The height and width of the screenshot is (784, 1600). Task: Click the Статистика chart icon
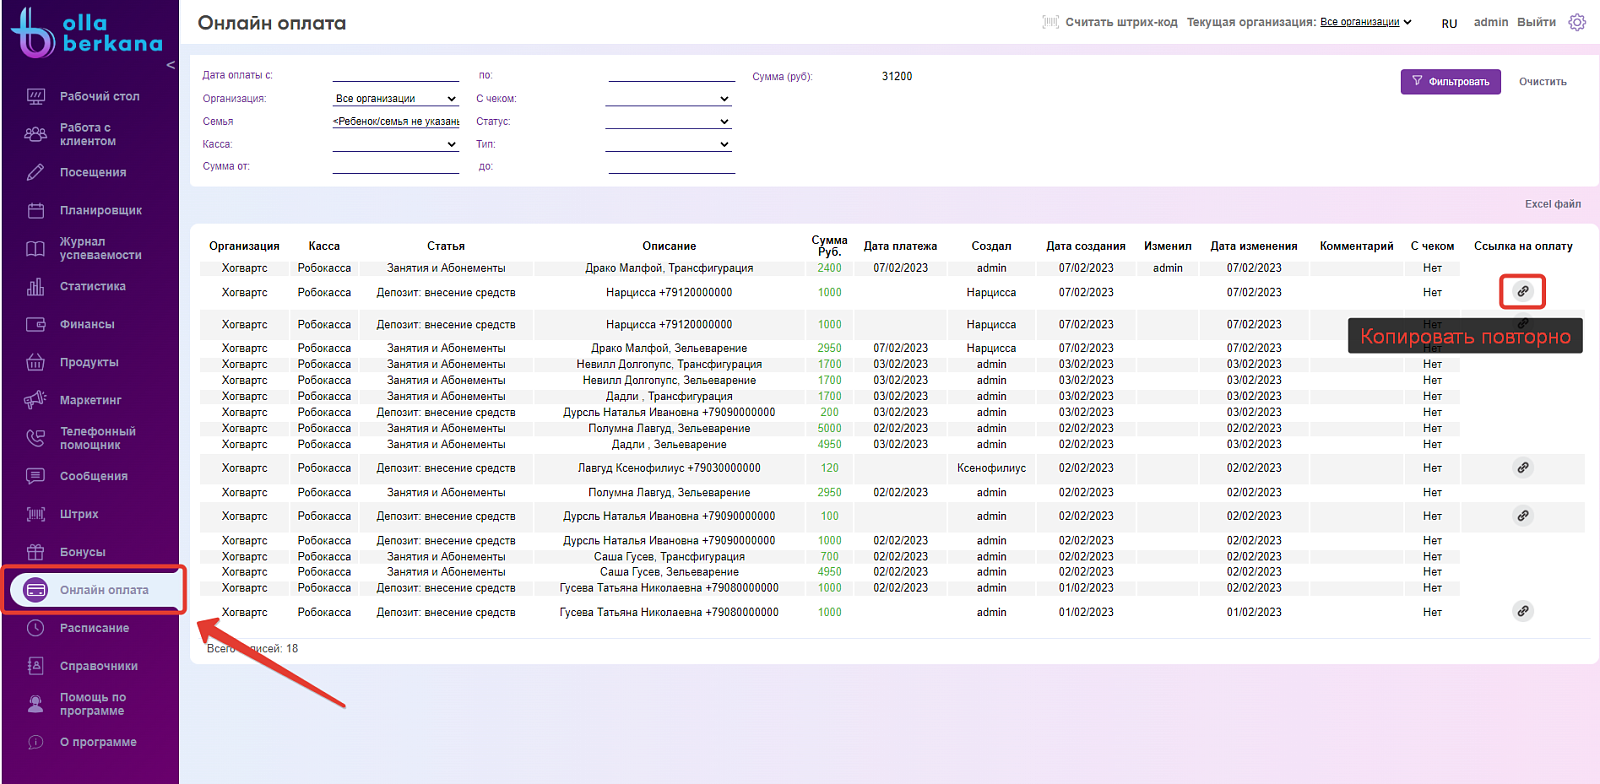point(36,286)
